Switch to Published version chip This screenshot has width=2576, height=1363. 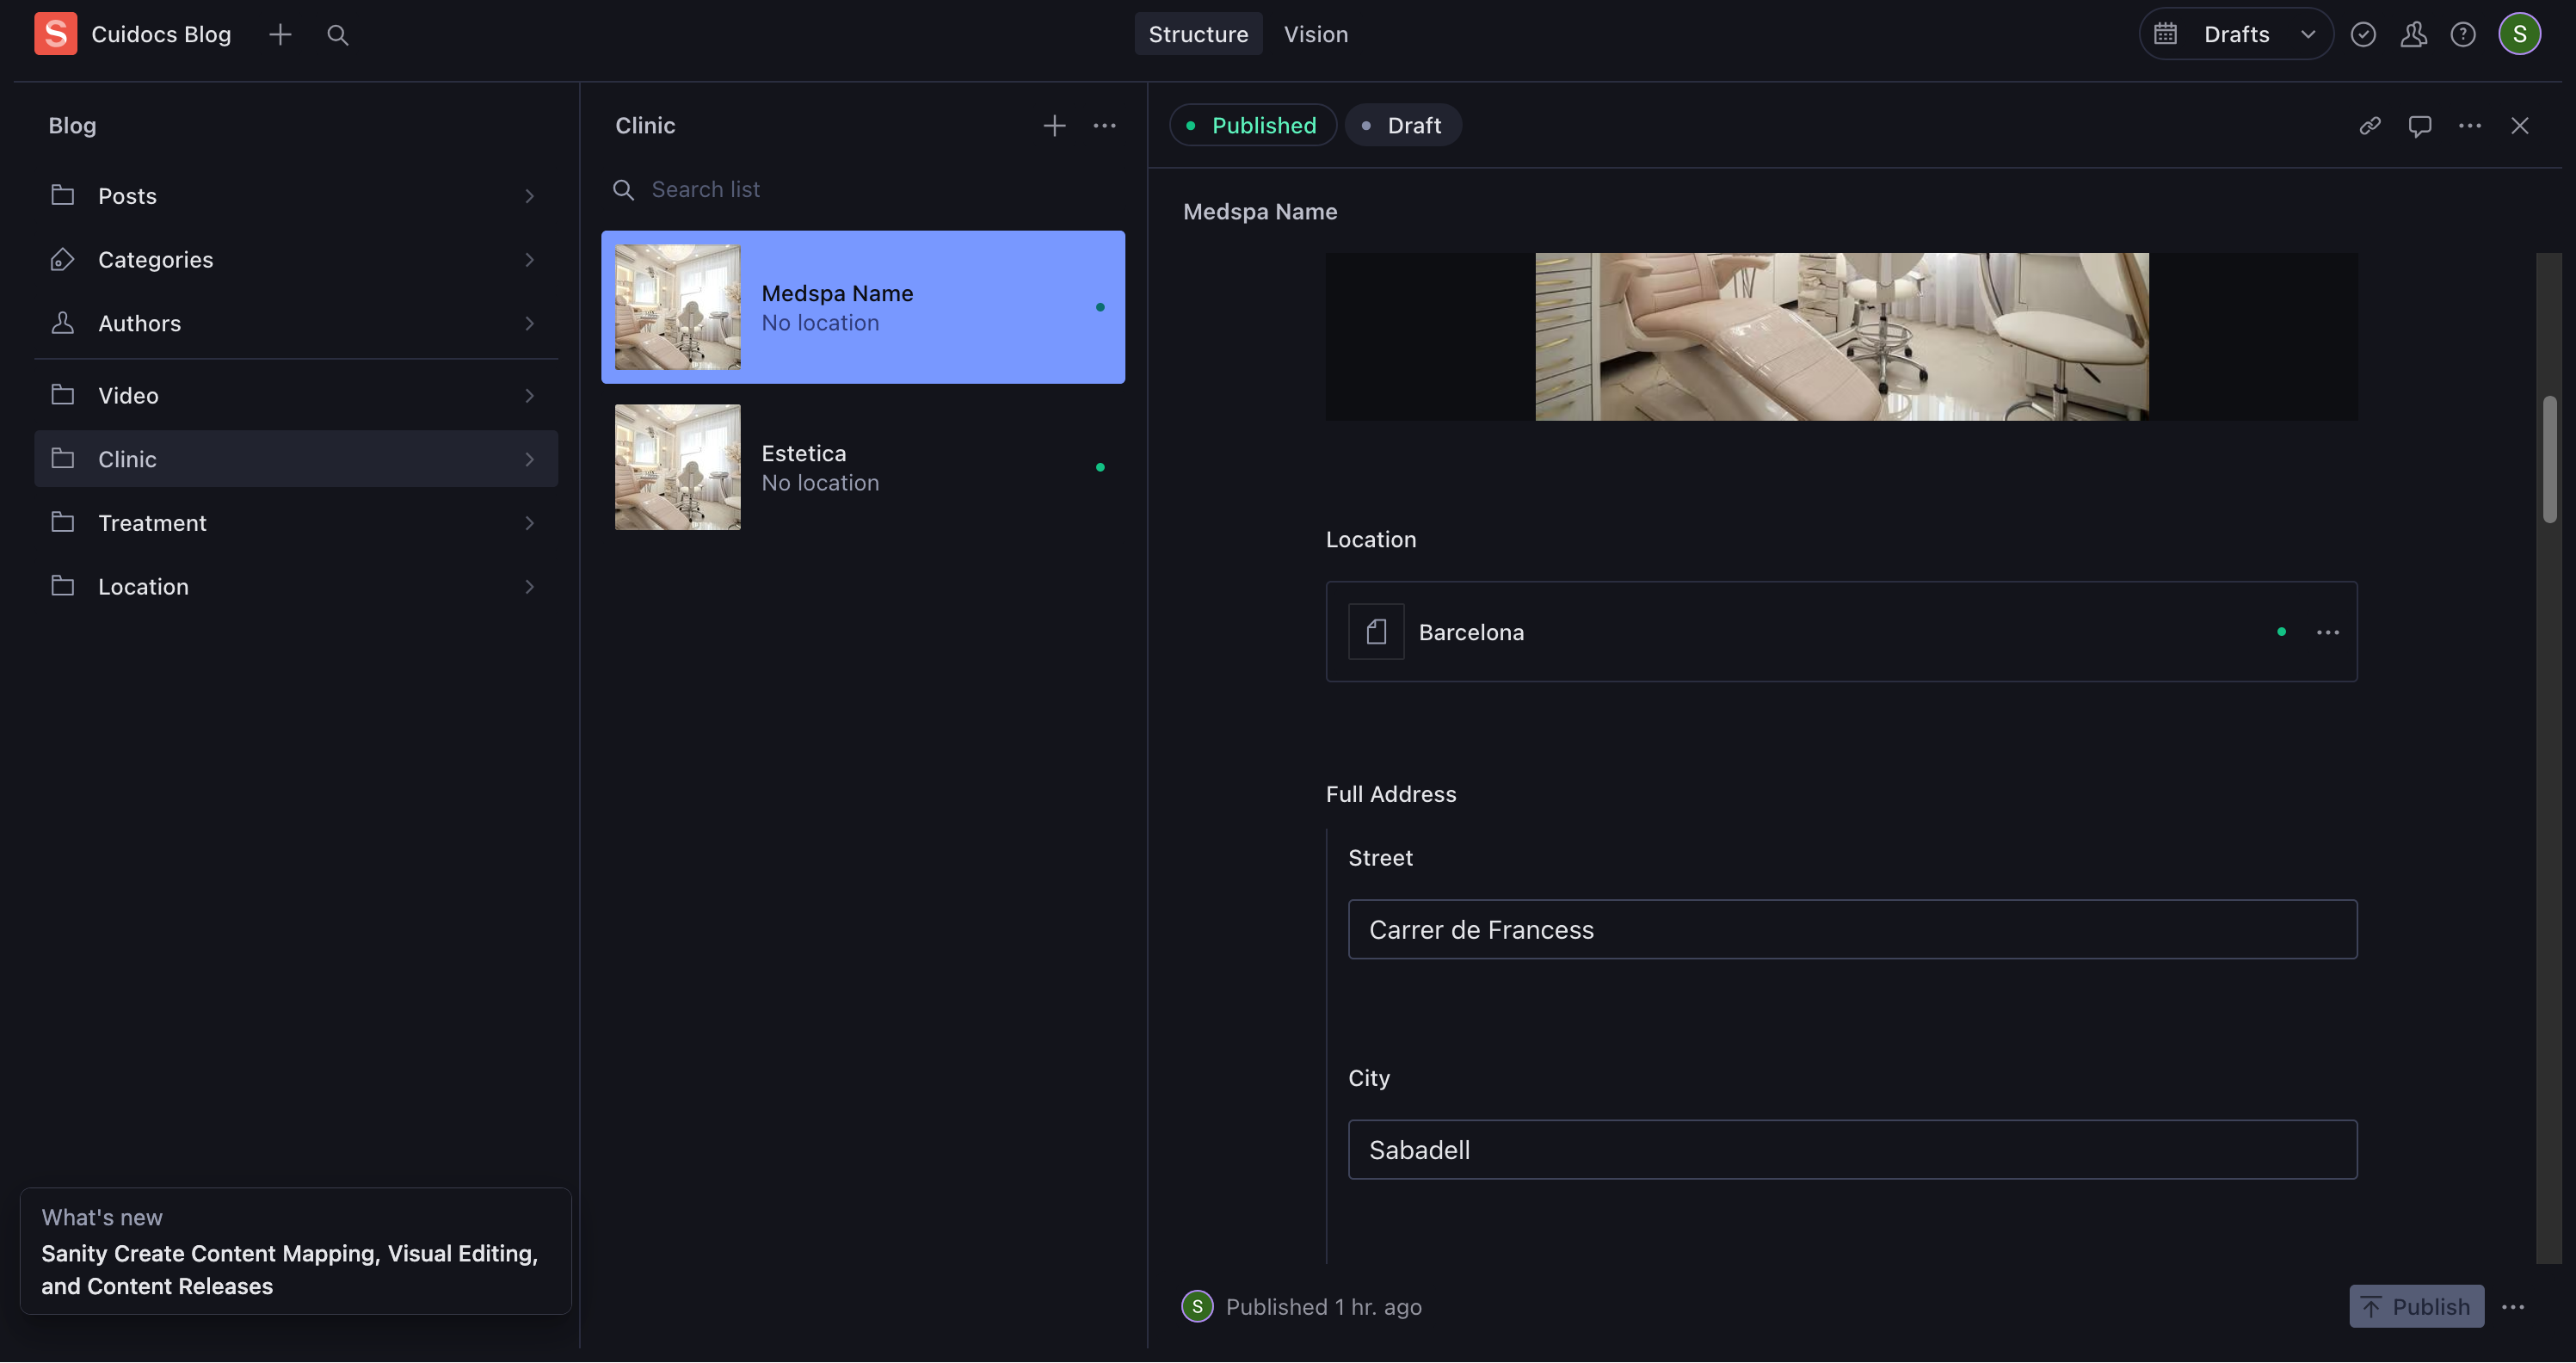(x=1252, y=126)
